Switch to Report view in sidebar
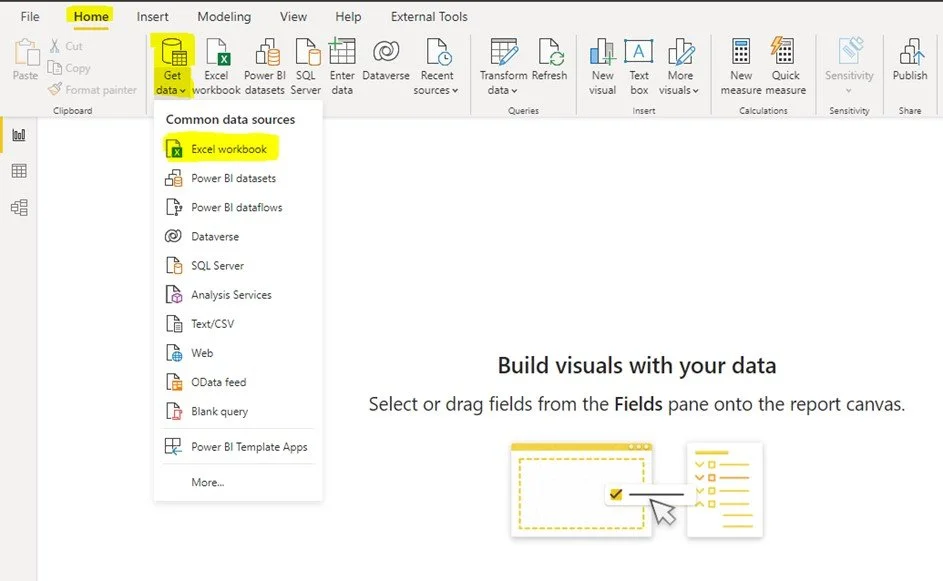Image resolution: width=943 pixels, height=581 pixels. pos(19,135)
